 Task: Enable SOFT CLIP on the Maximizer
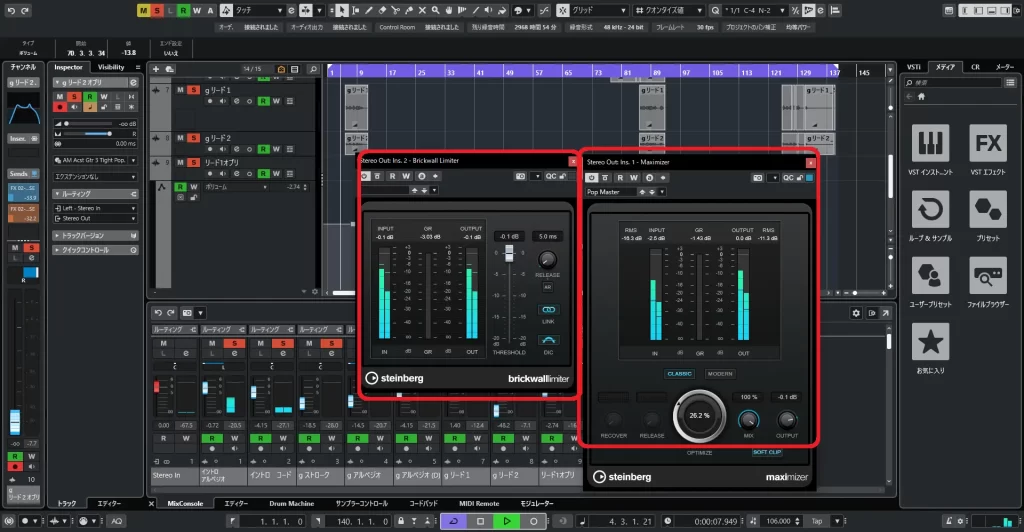769,451
